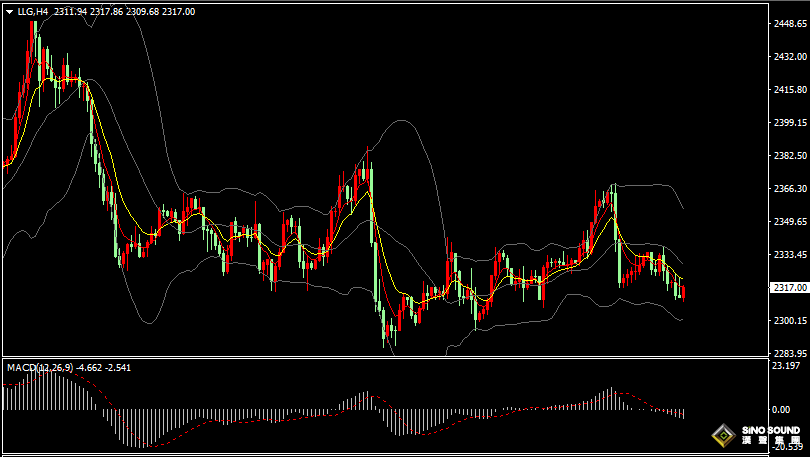Click the 2349.65 price axis label
Image resolution: width=810 pixels, height=457 pixels.
coord(790,222)
